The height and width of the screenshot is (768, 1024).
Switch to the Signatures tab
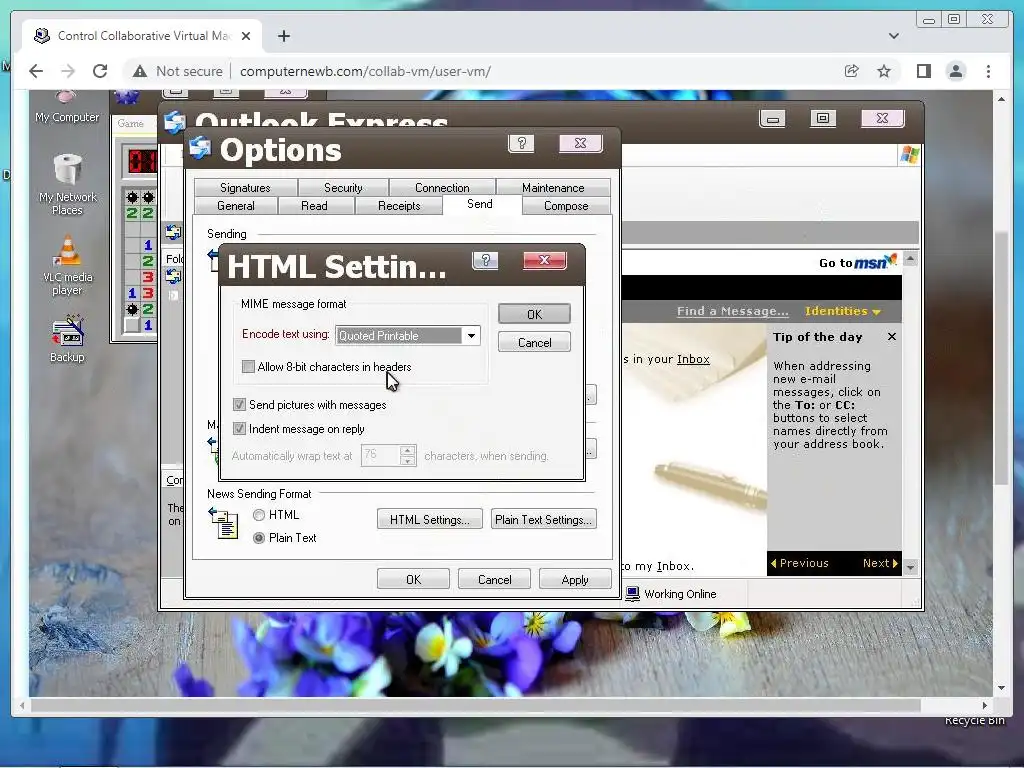[246, 187]
